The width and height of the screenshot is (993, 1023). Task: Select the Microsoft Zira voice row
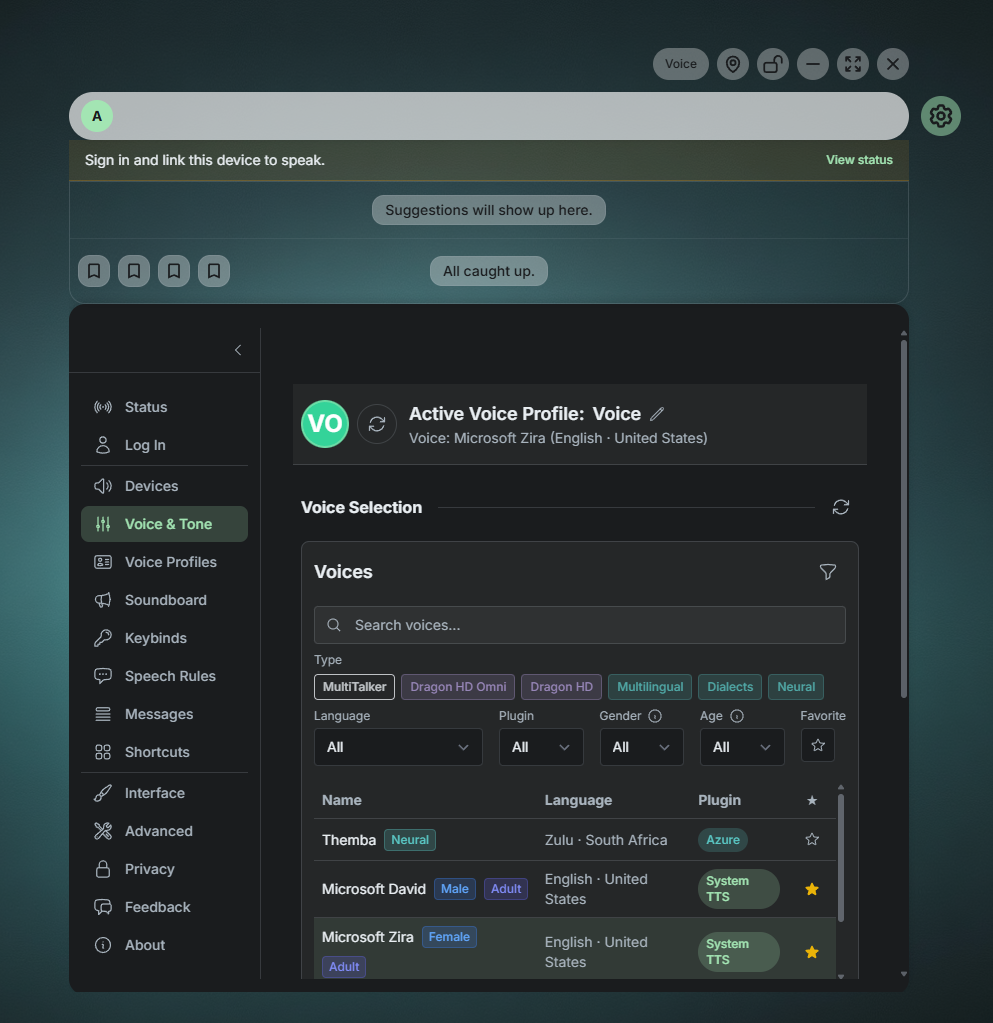pyautogui.click(x=575, y=949)
